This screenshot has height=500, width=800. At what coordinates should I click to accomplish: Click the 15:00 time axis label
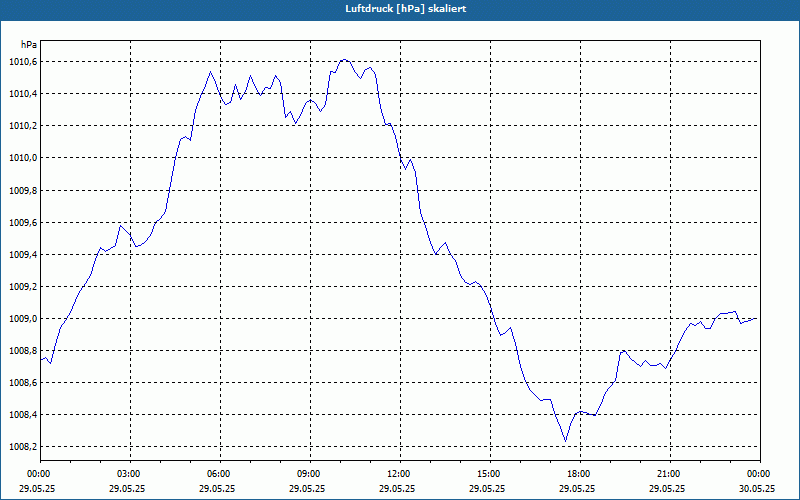490,474
